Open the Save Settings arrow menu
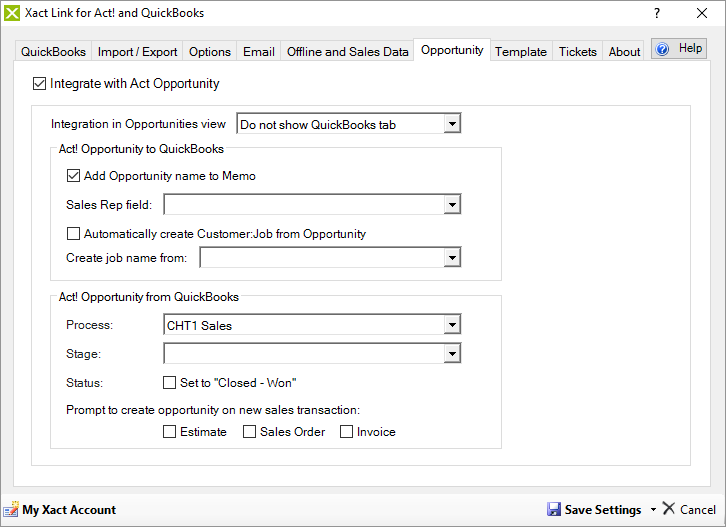726x527 pixels. point(653,509)
